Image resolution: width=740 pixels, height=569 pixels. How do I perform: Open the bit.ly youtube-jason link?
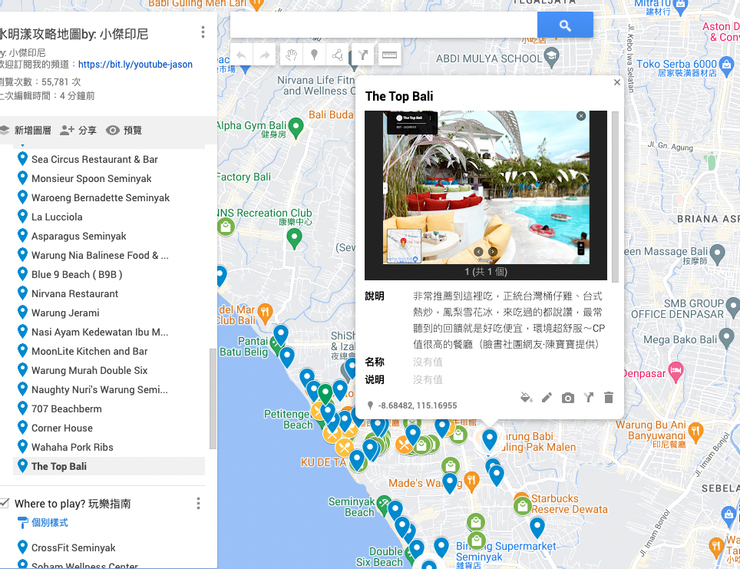(x=135, y=64)
